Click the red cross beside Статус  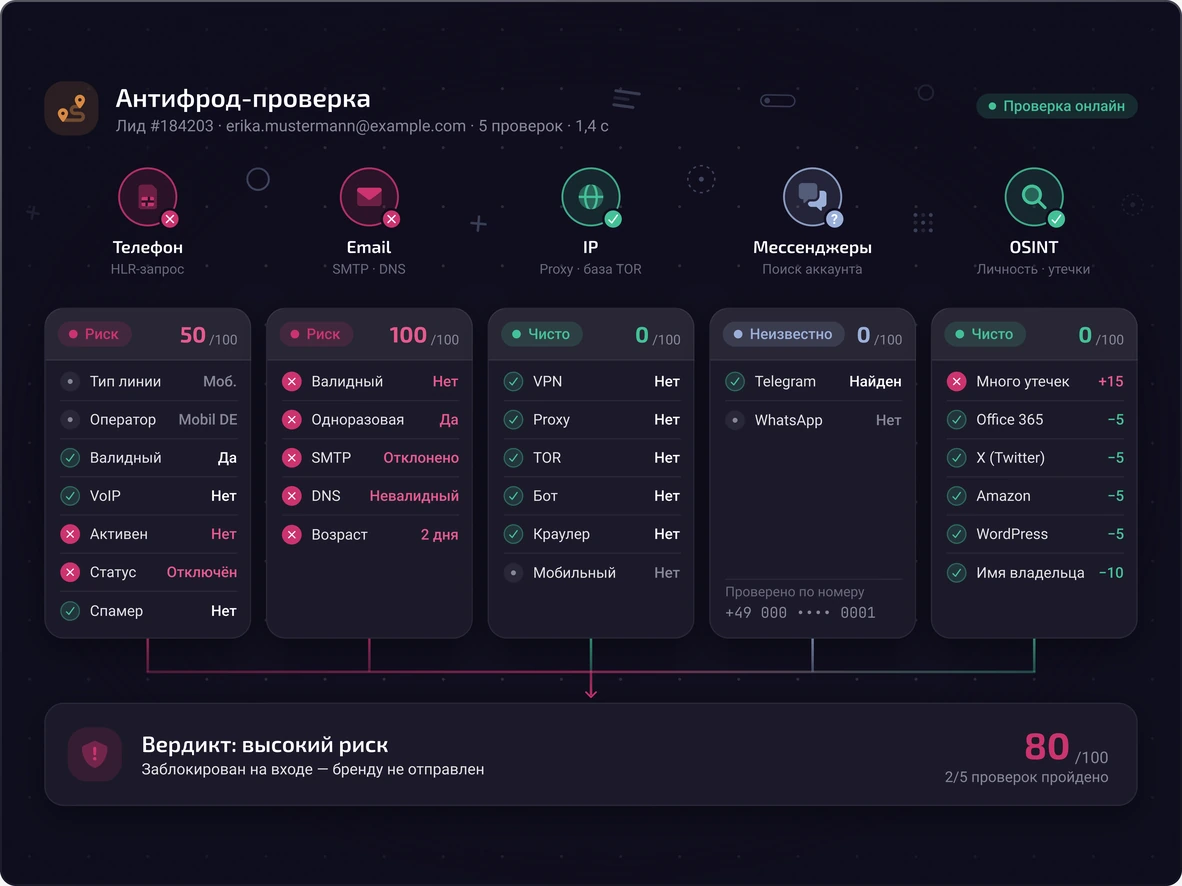point(70,572)
